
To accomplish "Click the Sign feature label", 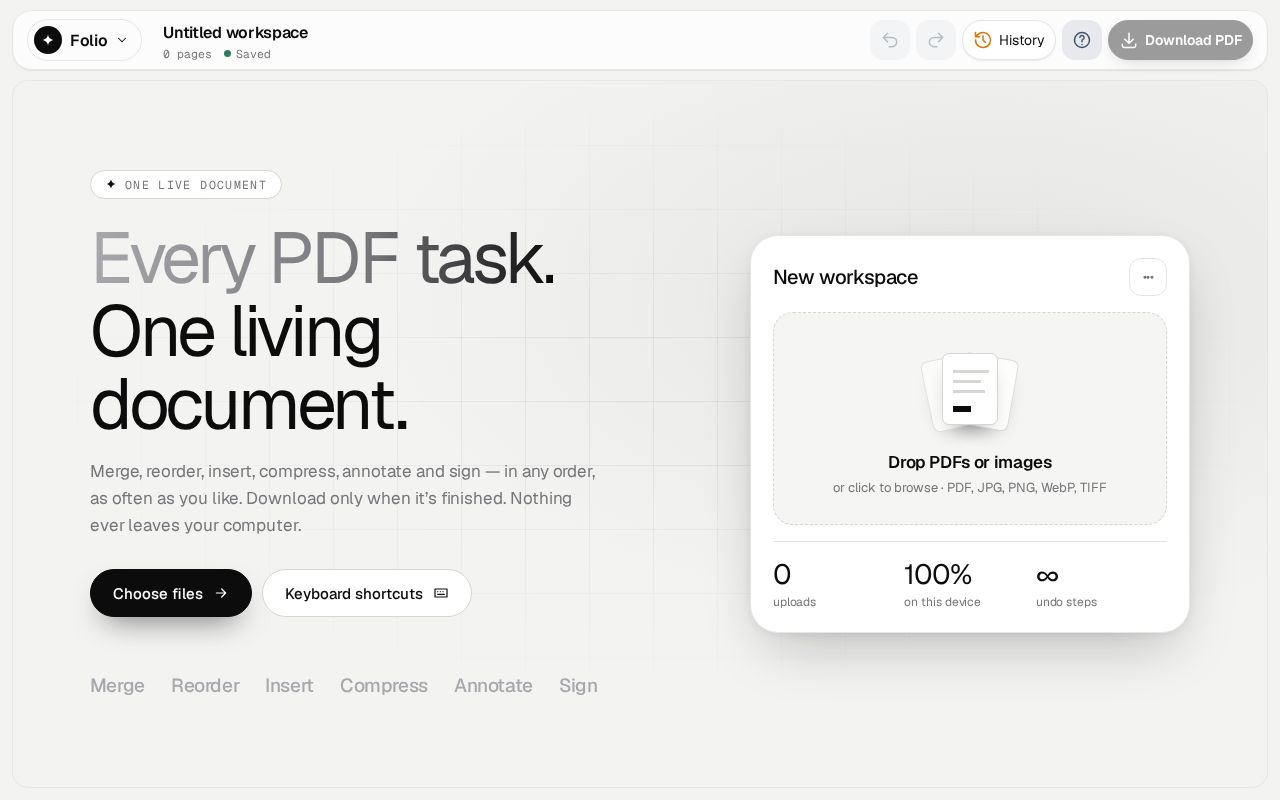I will [578, 685].
